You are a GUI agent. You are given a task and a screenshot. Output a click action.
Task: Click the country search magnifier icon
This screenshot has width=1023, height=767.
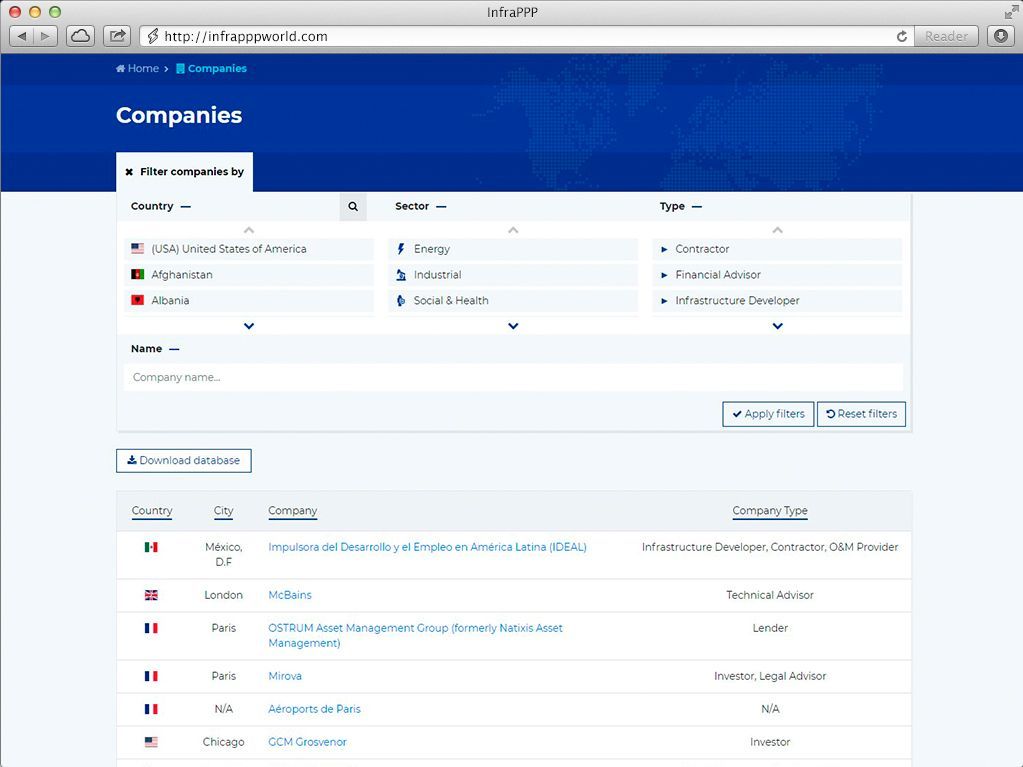353,207
